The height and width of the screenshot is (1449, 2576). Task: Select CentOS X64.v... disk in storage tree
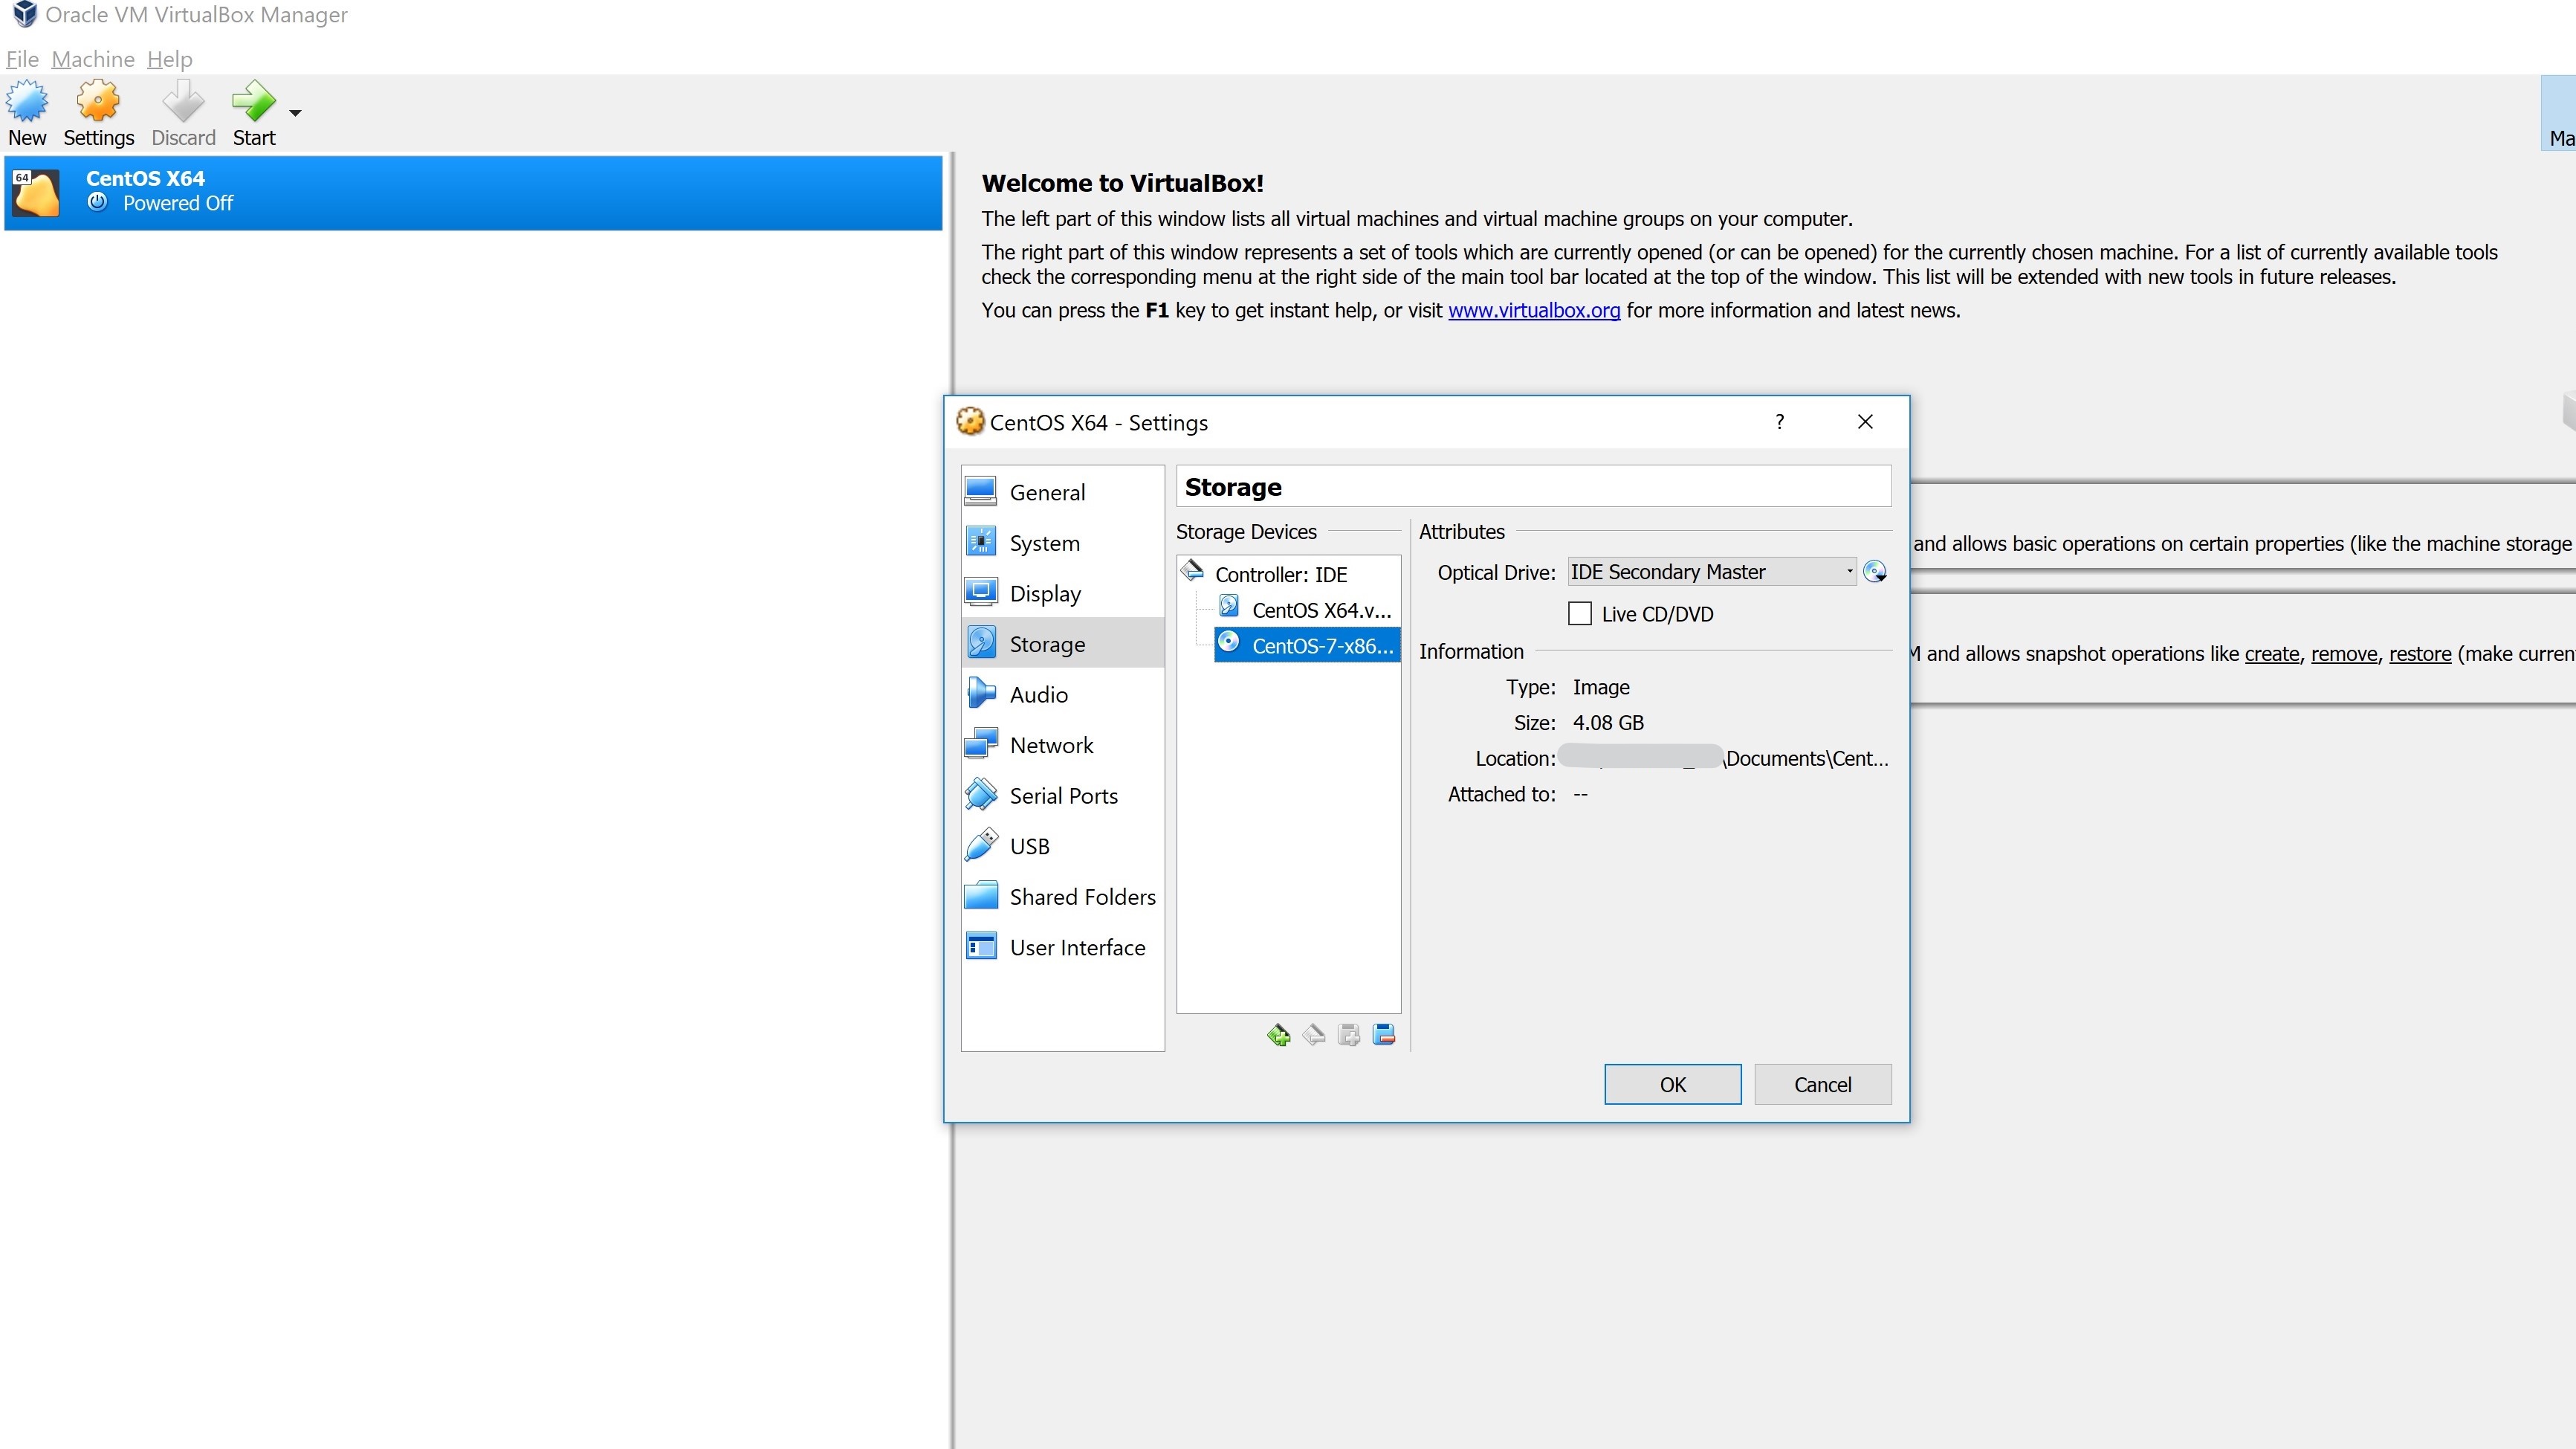[x=1320, y=610]
